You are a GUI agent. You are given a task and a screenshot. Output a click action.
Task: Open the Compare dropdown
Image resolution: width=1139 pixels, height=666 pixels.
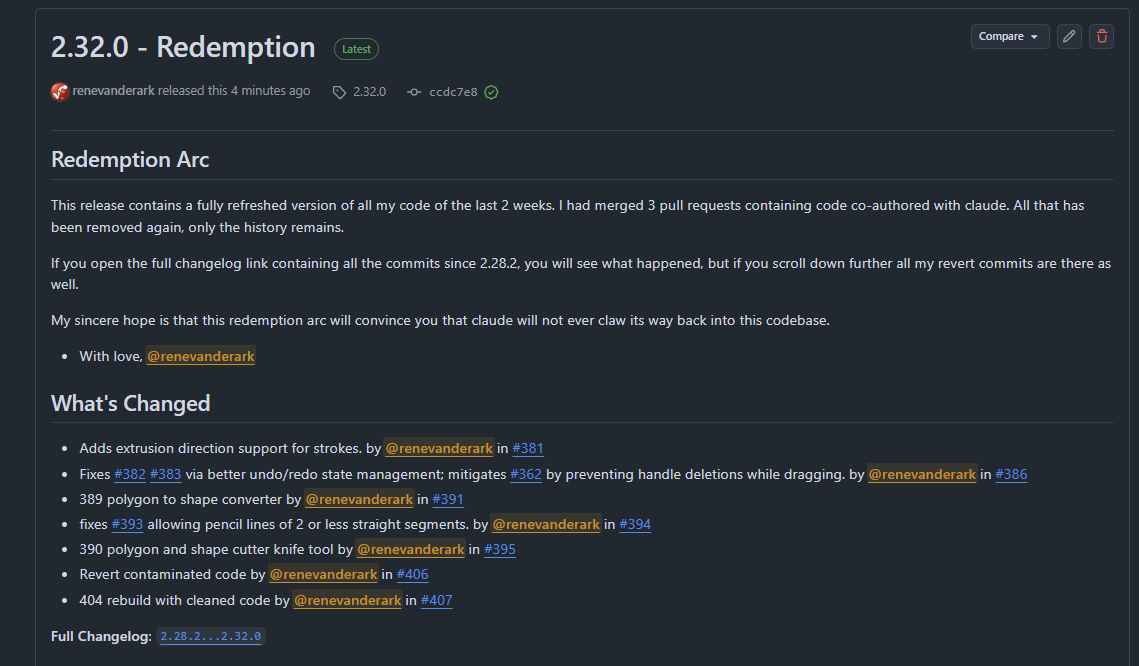[1010, 36]
